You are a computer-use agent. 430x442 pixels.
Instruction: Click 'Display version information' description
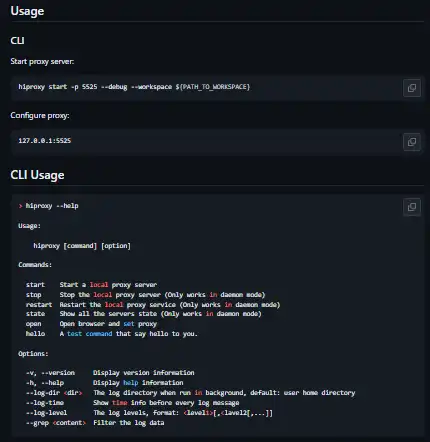point(144,373)
